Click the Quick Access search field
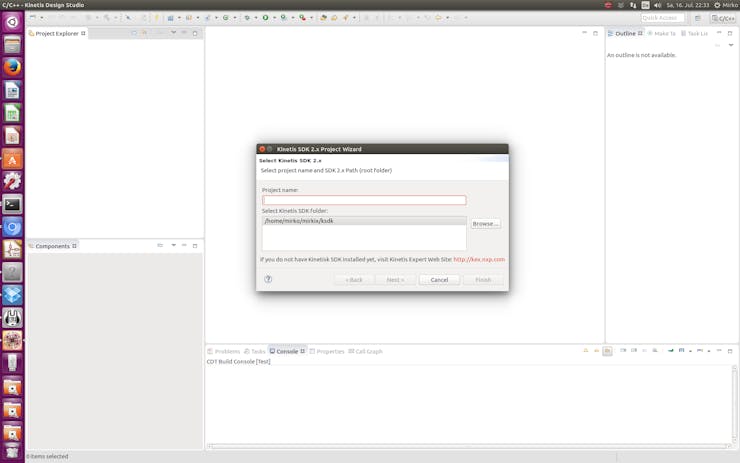Screen dimensions: 740x463 coord(662,18)
